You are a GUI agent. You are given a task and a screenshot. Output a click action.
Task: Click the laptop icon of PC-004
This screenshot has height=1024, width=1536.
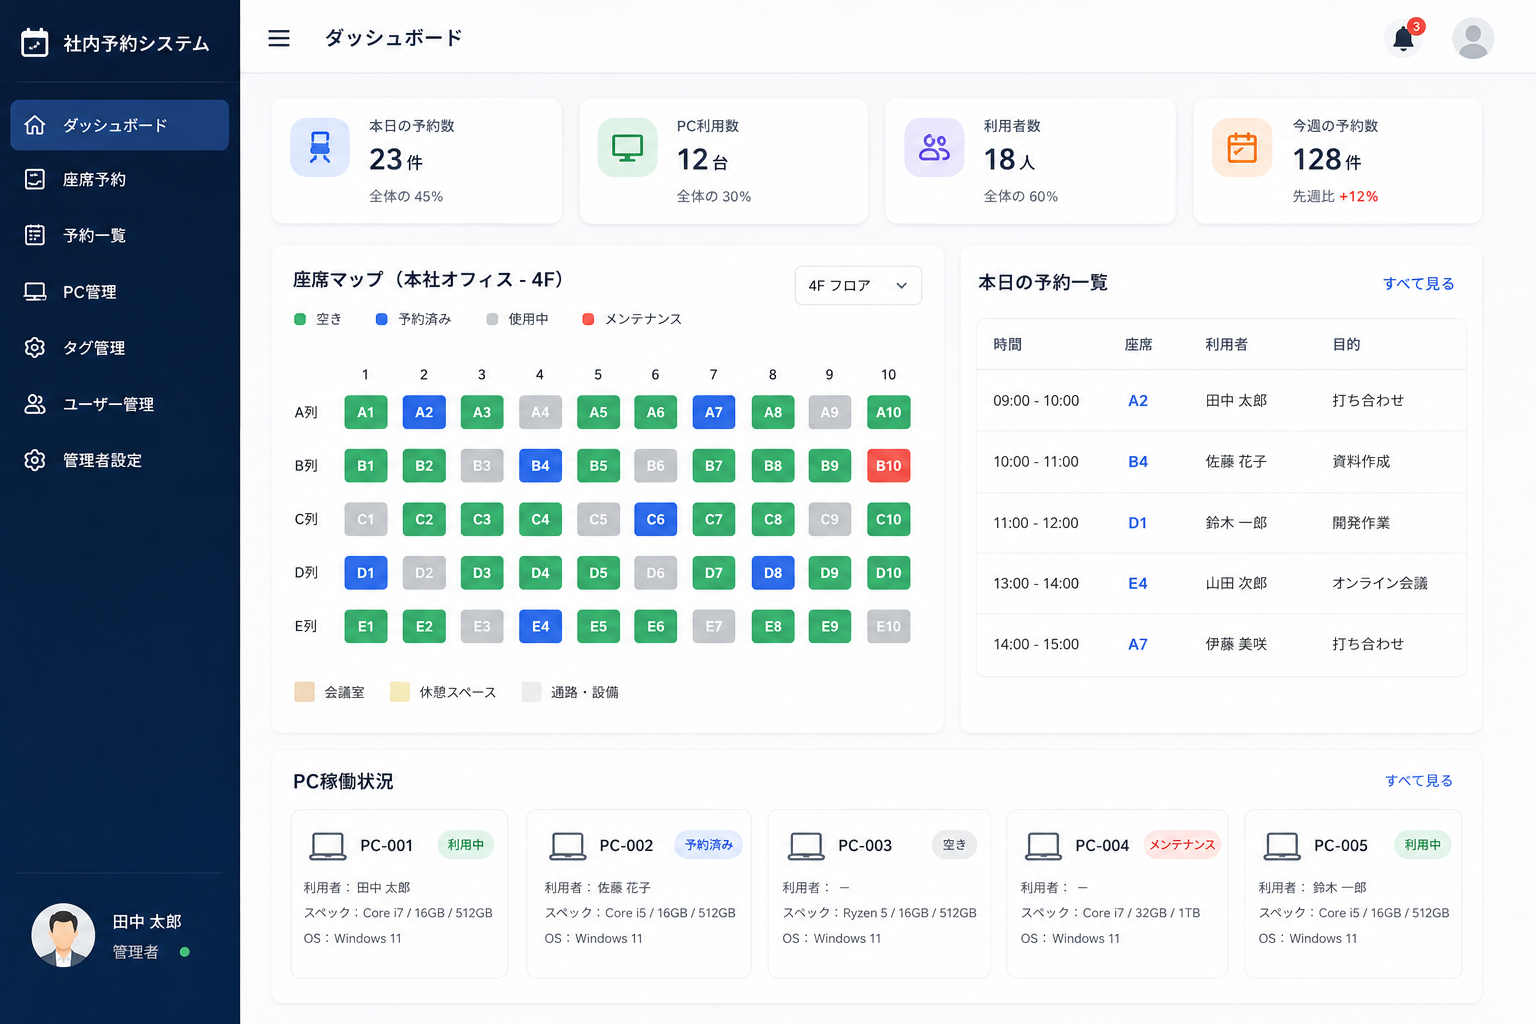point(1044,846)
